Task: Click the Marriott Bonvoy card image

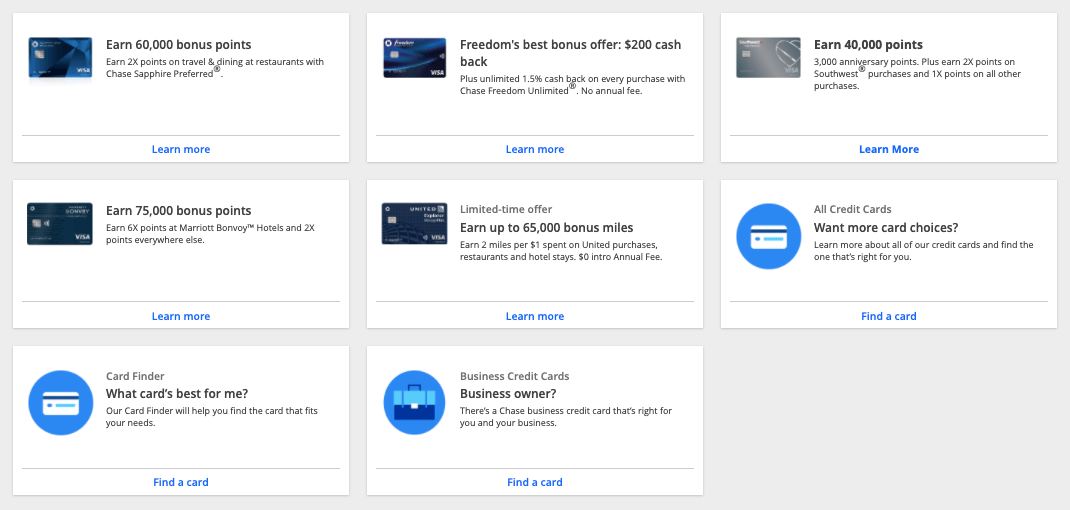Action: (59, 224)
